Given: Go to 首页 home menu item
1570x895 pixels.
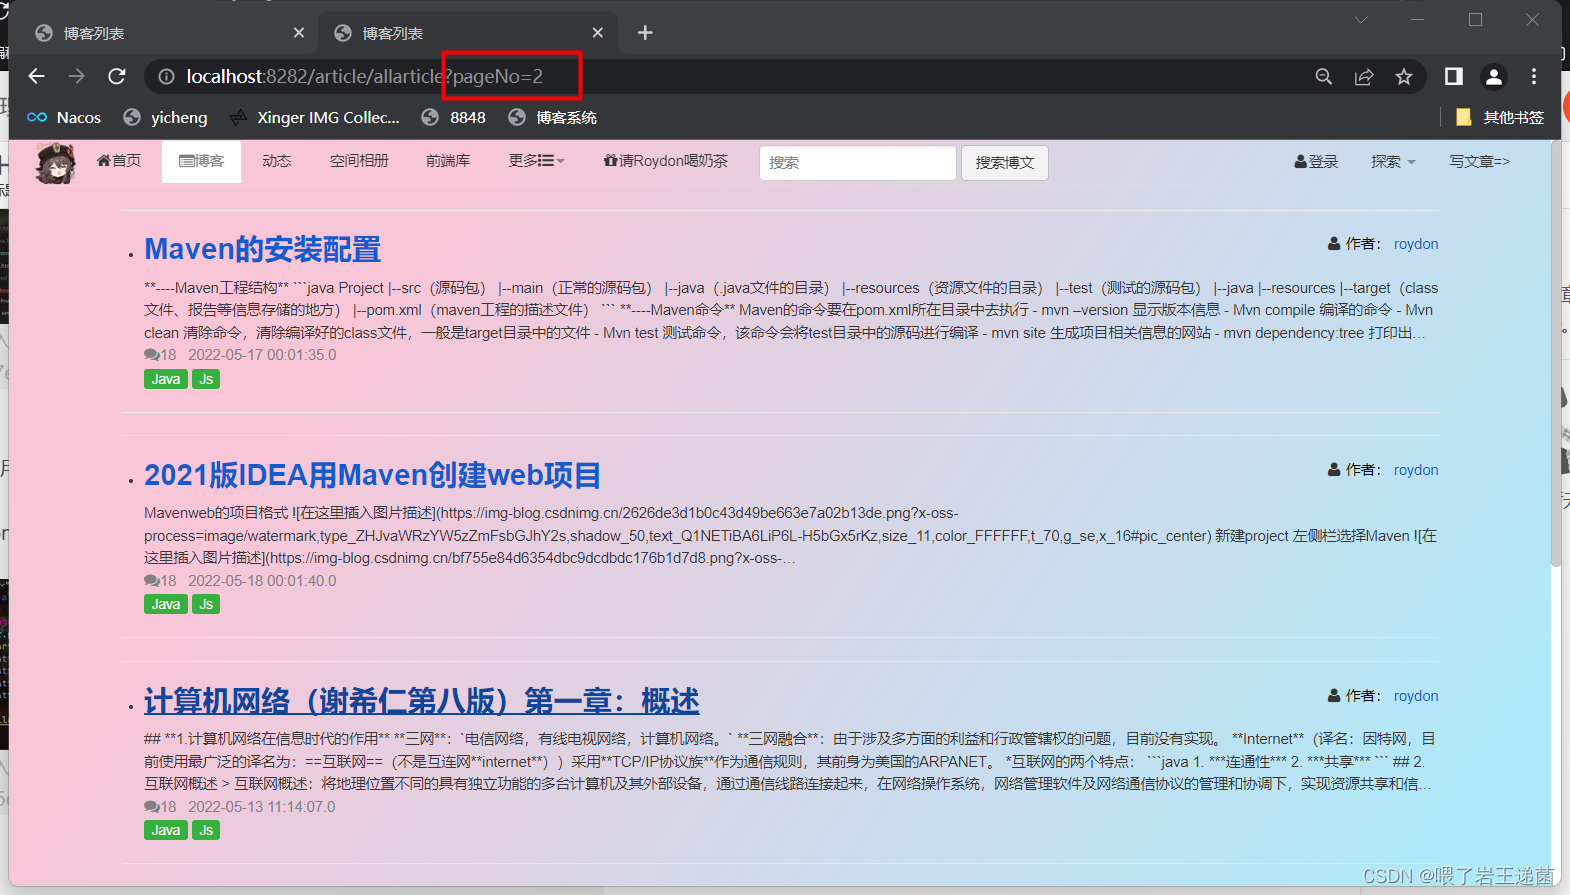Looking at the screenshot, I should [x=119, y=161].
